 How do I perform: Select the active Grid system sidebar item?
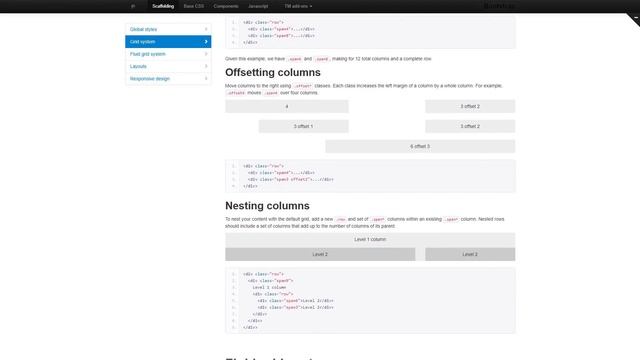[x=168, y=42]
